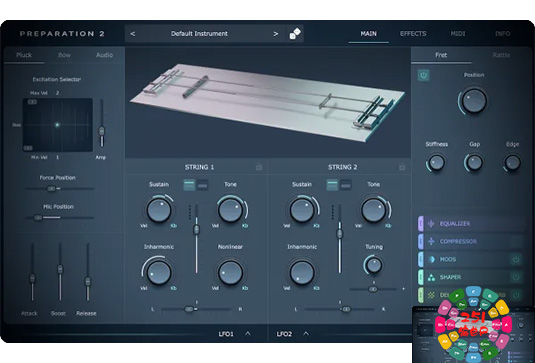The image size is (535, 363).
Task: Click the Compressor effect icon
Action: pos(431,241)
